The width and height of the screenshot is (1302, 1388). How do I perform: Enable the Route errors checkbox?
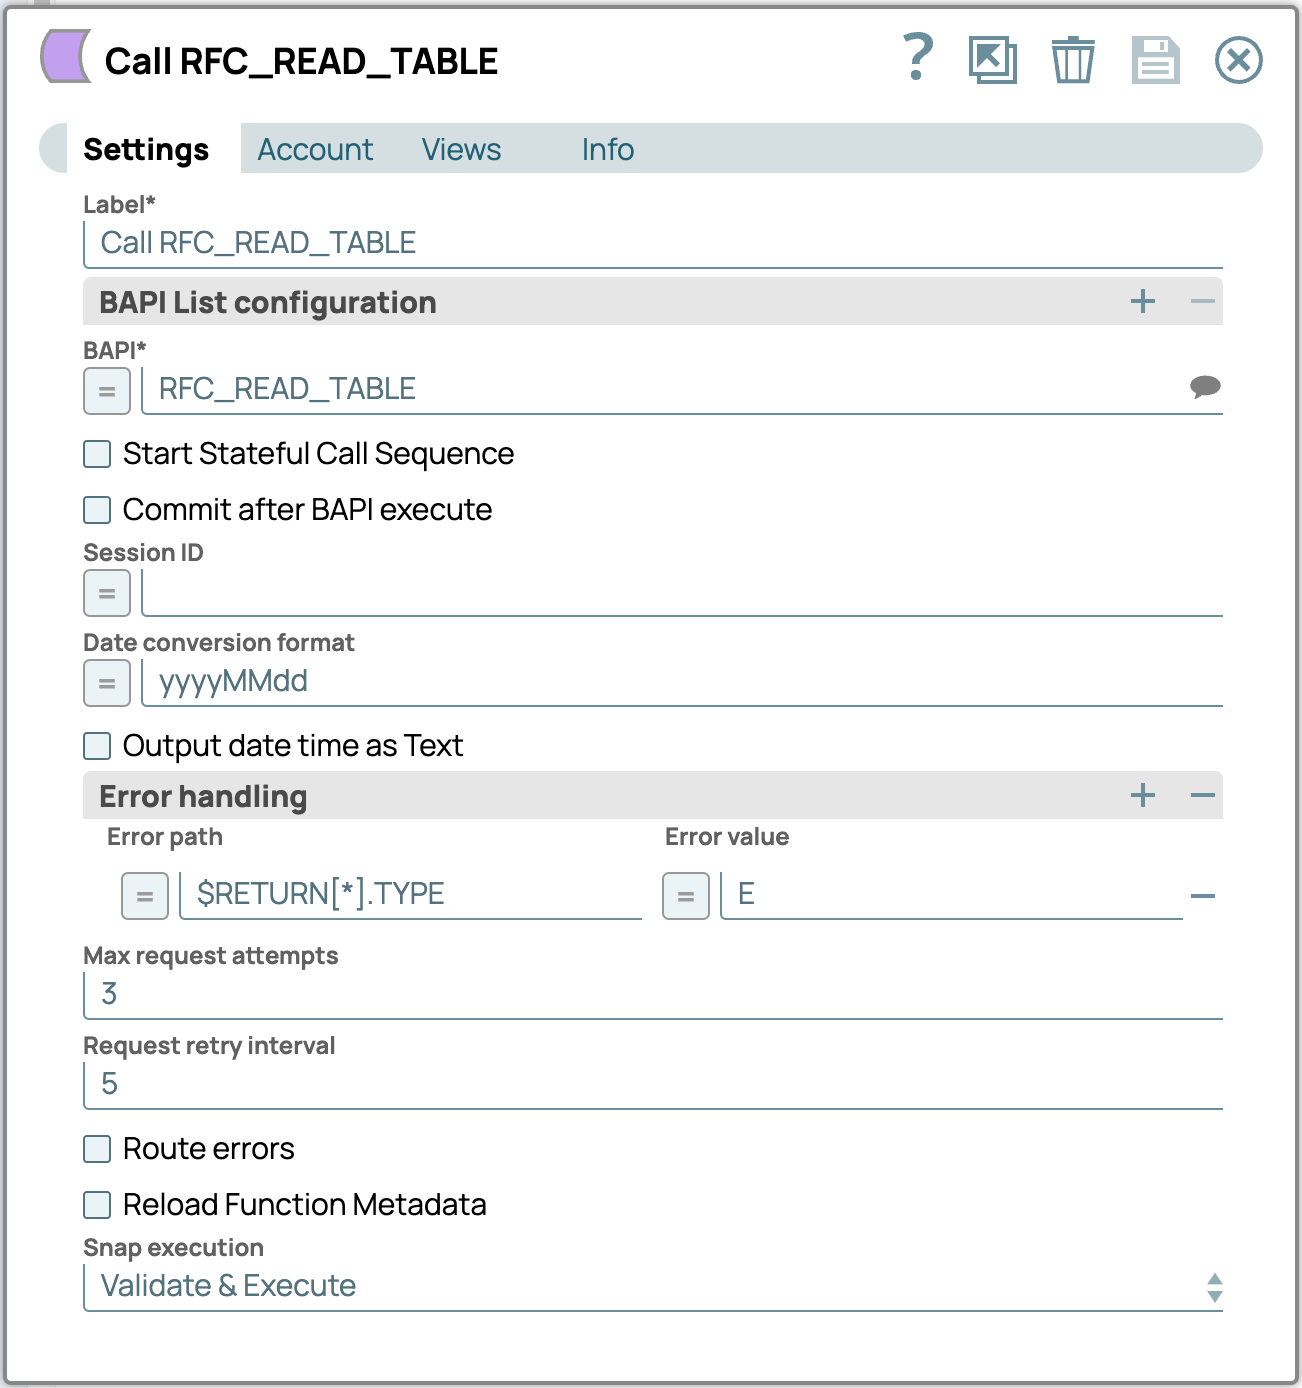tap(97, 1149)
